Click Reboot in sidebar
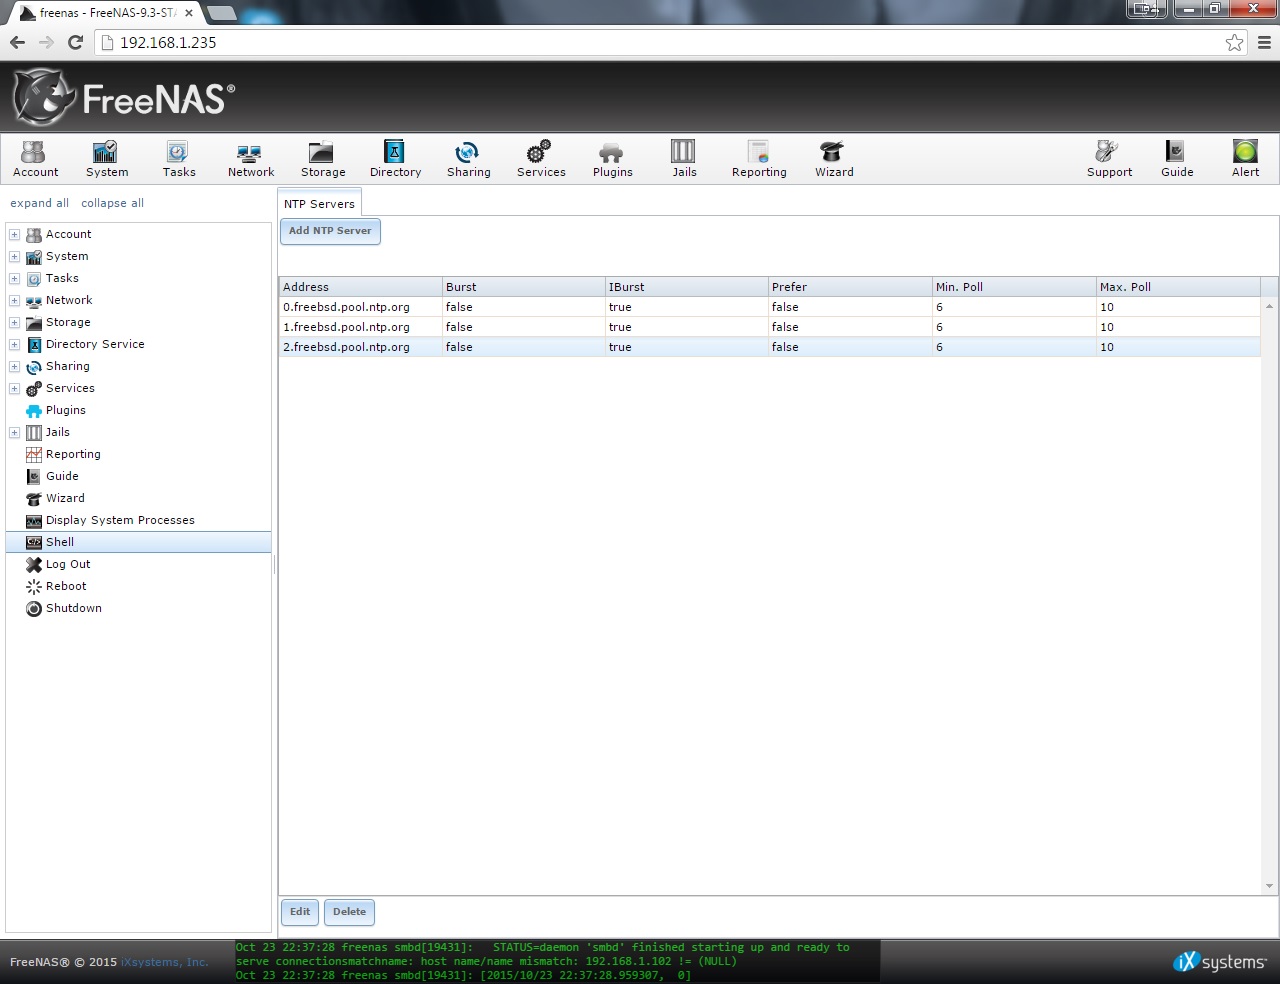1280x984 pixels. point(66,586)
